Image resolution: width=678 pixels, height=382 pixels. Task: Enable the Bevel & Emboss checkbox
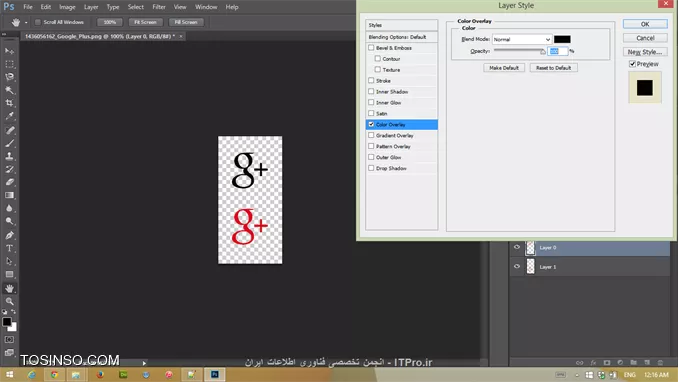tap(371, 48)
